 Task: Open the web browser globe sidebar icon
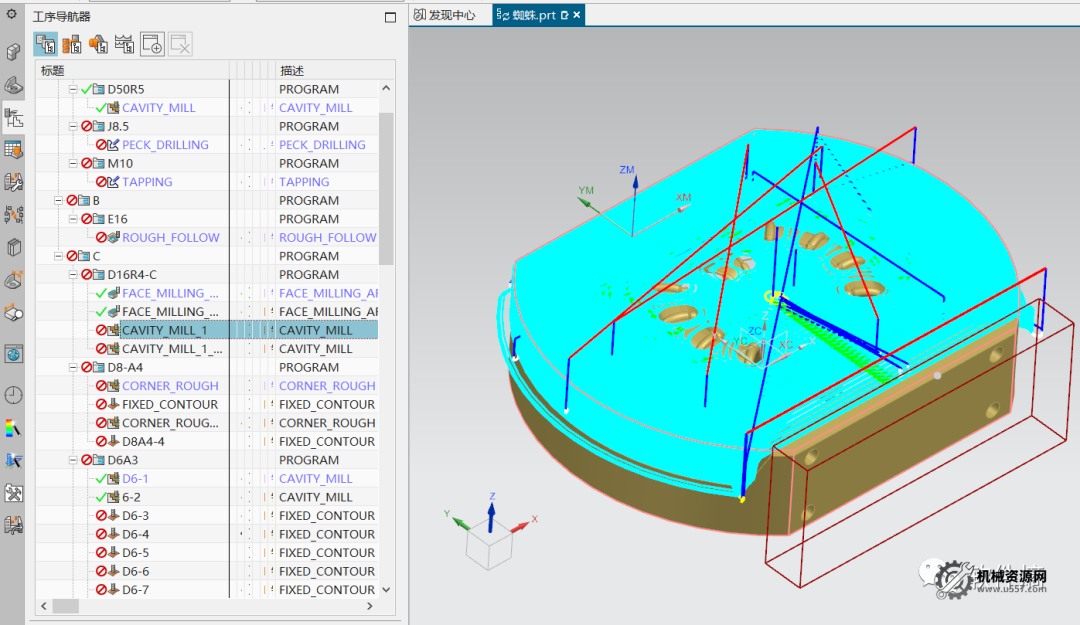coord(13,354)
